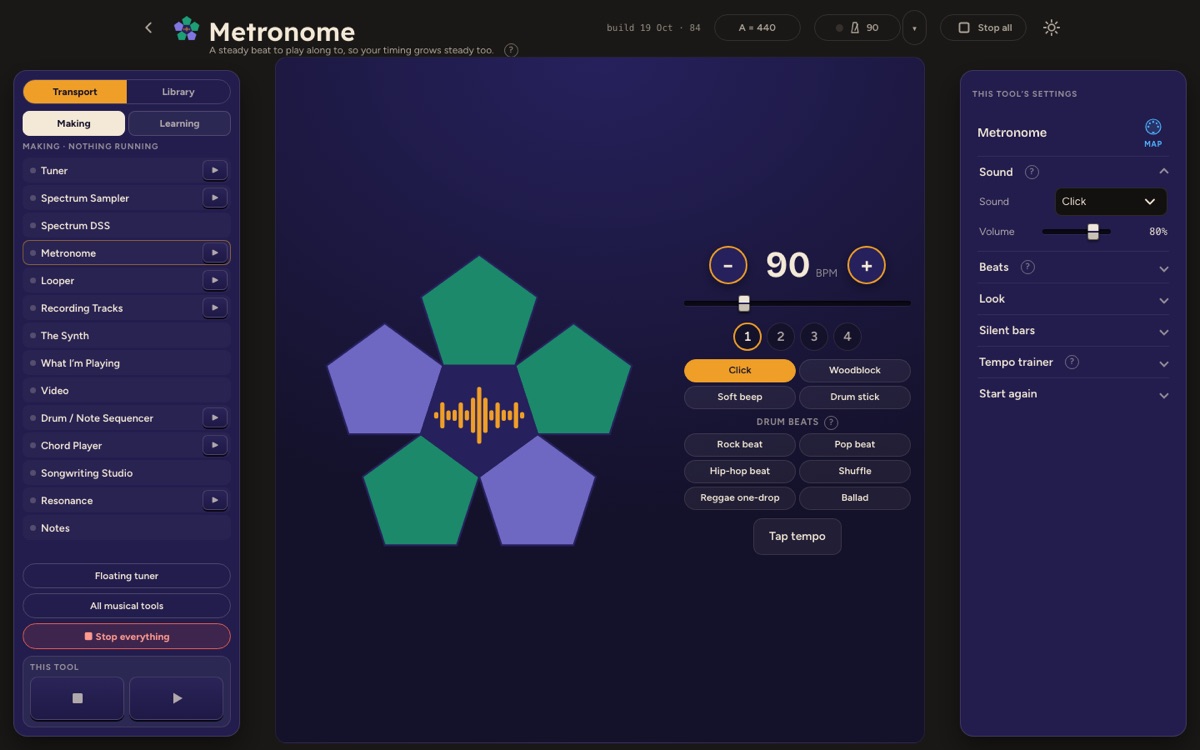Open the Tempo trainer help icon
The height and width of the screenshot is (750, 1200).
pyautogui.click(x=1072, y=362)
